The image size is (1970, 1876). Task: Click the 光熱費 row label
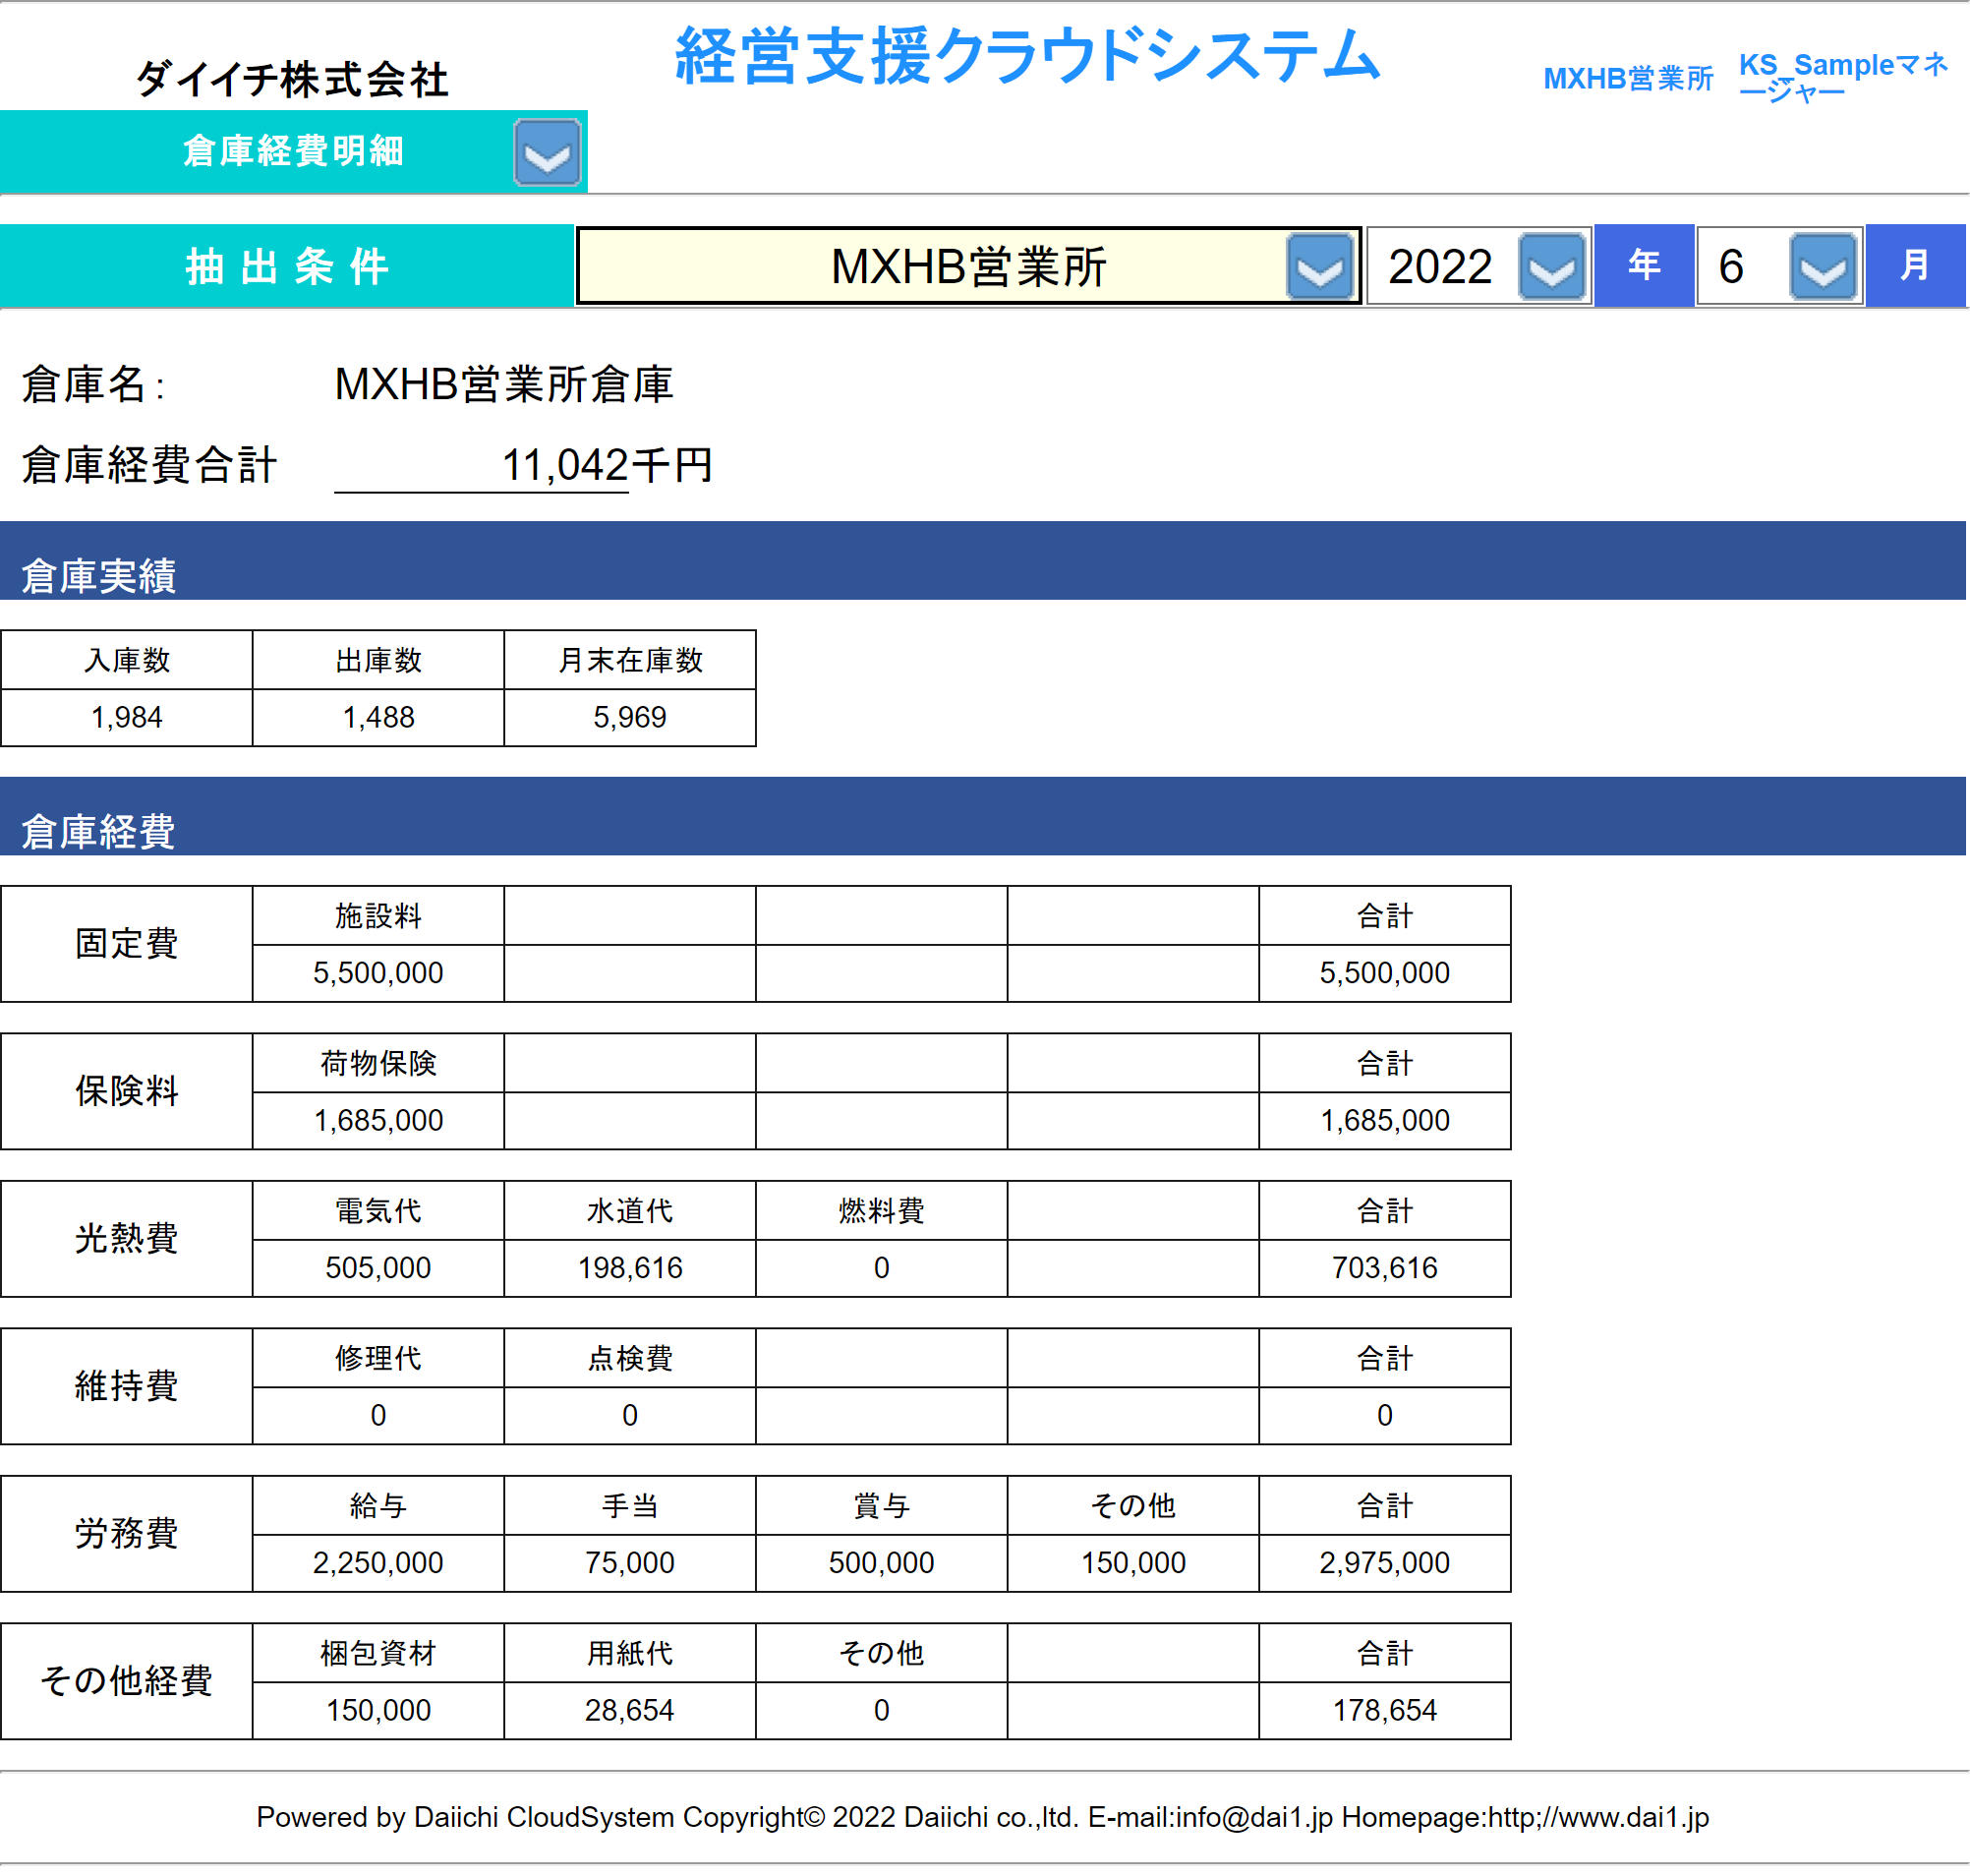(x=127, y=1238)
